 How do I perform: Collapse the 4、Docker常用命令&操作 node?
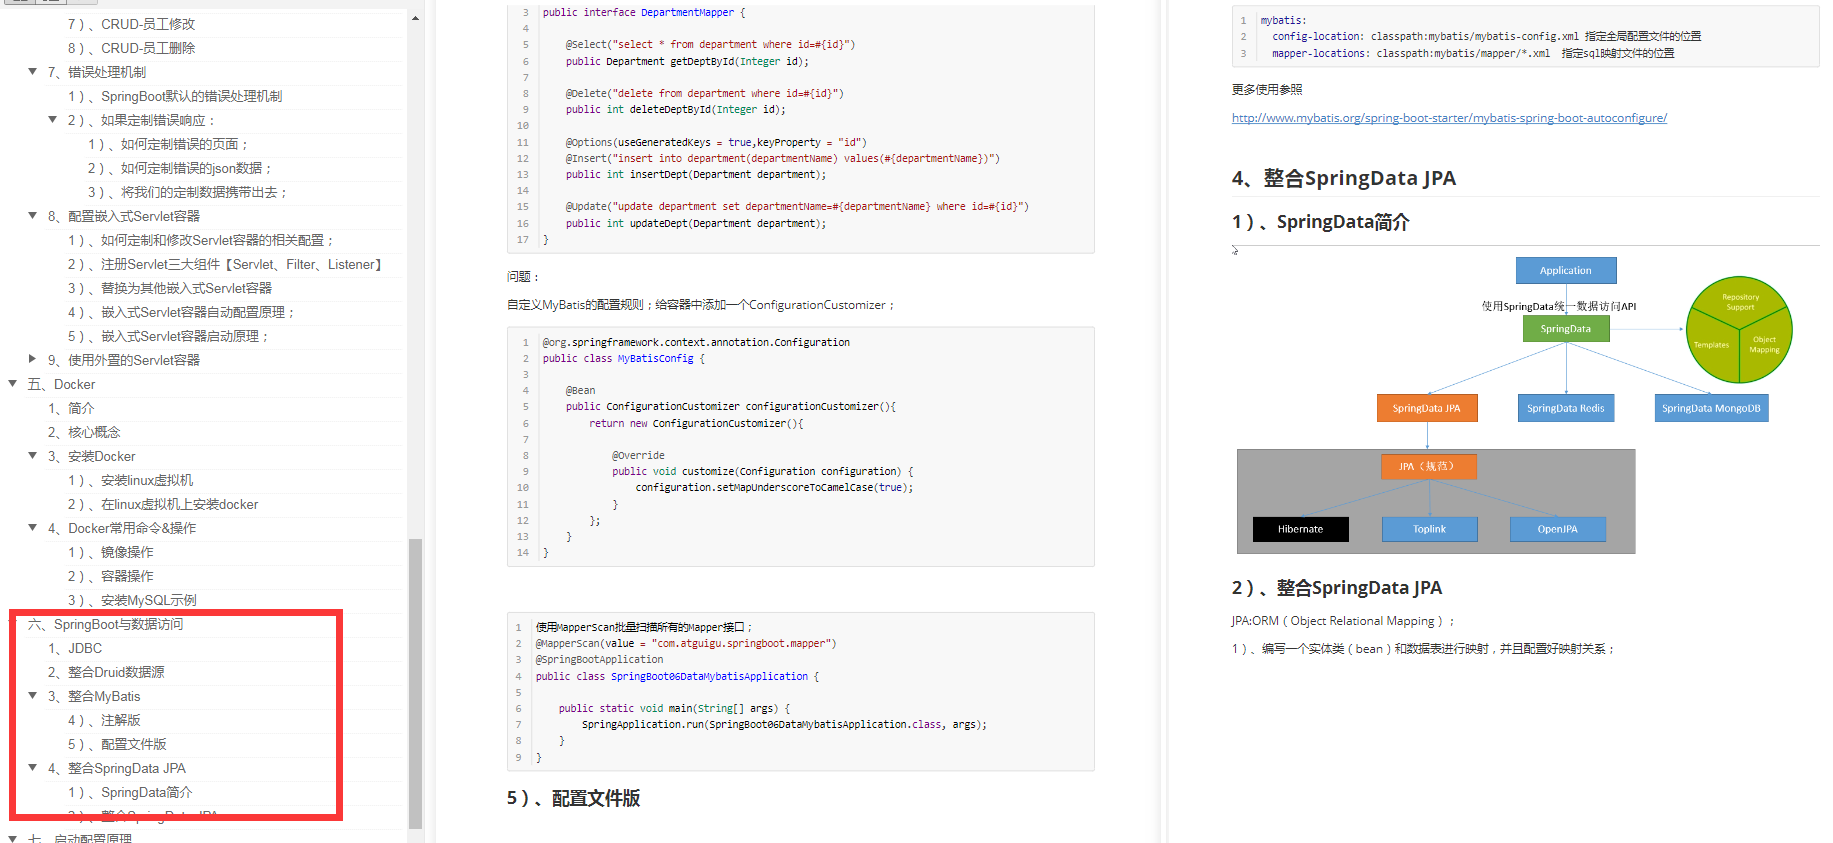click(x=33, y=528)
